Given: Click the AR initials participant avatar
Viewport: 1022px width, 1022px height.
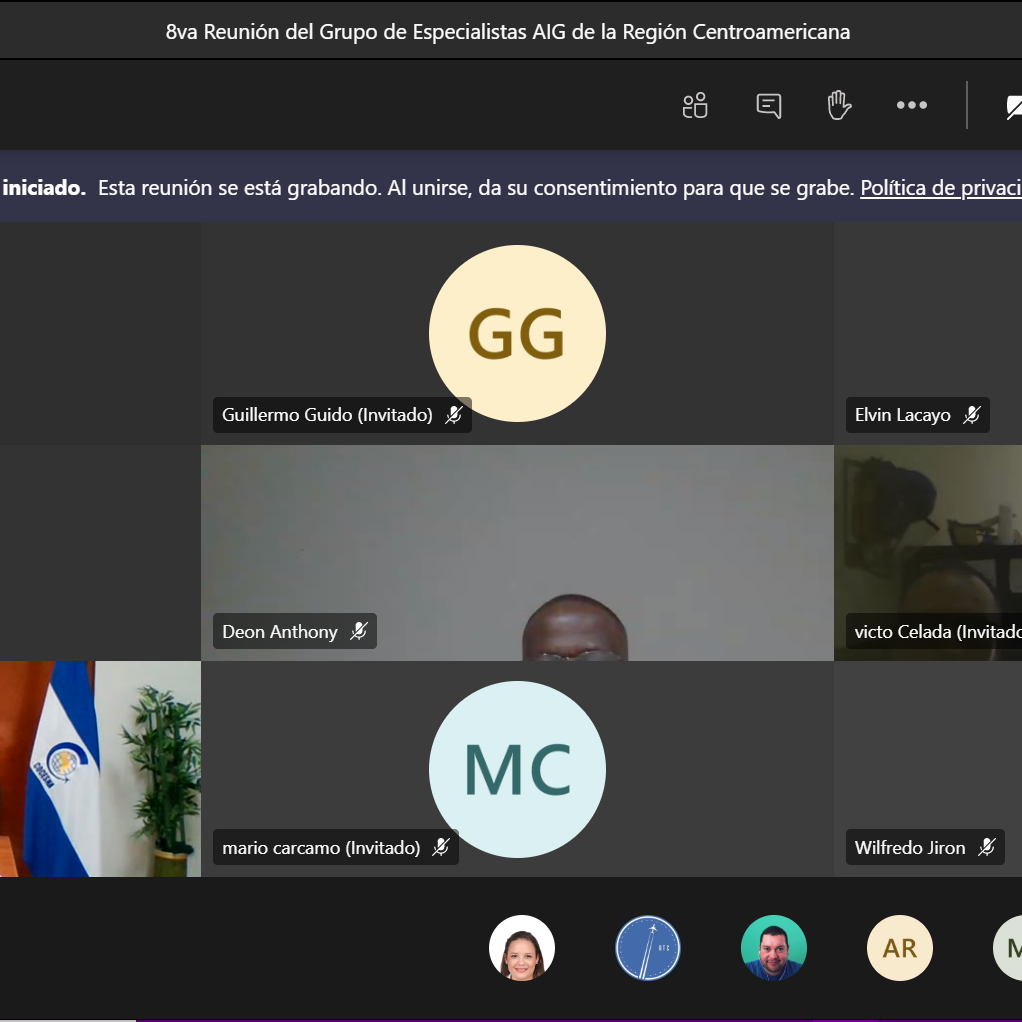Looking at the screenshot, I should 900,948.
